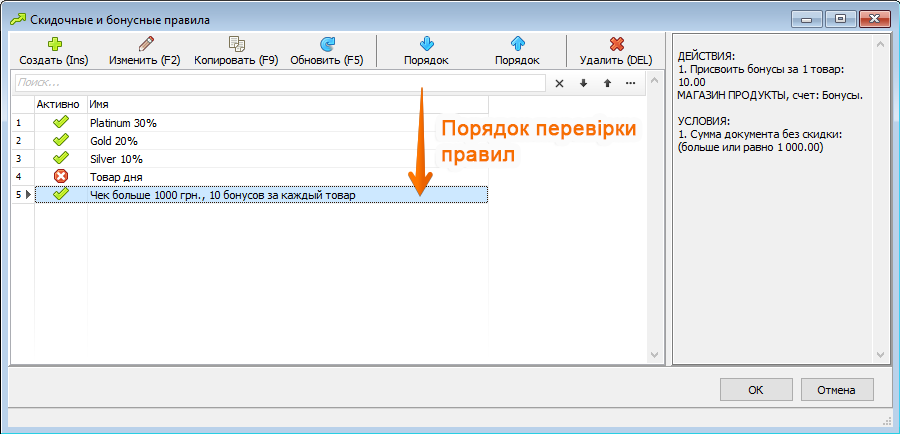Image resolution: width=900 pixels, height=434 pixels.
Task: Click Копировать (F9) toolbar button
Action: [x=236, y=52]
